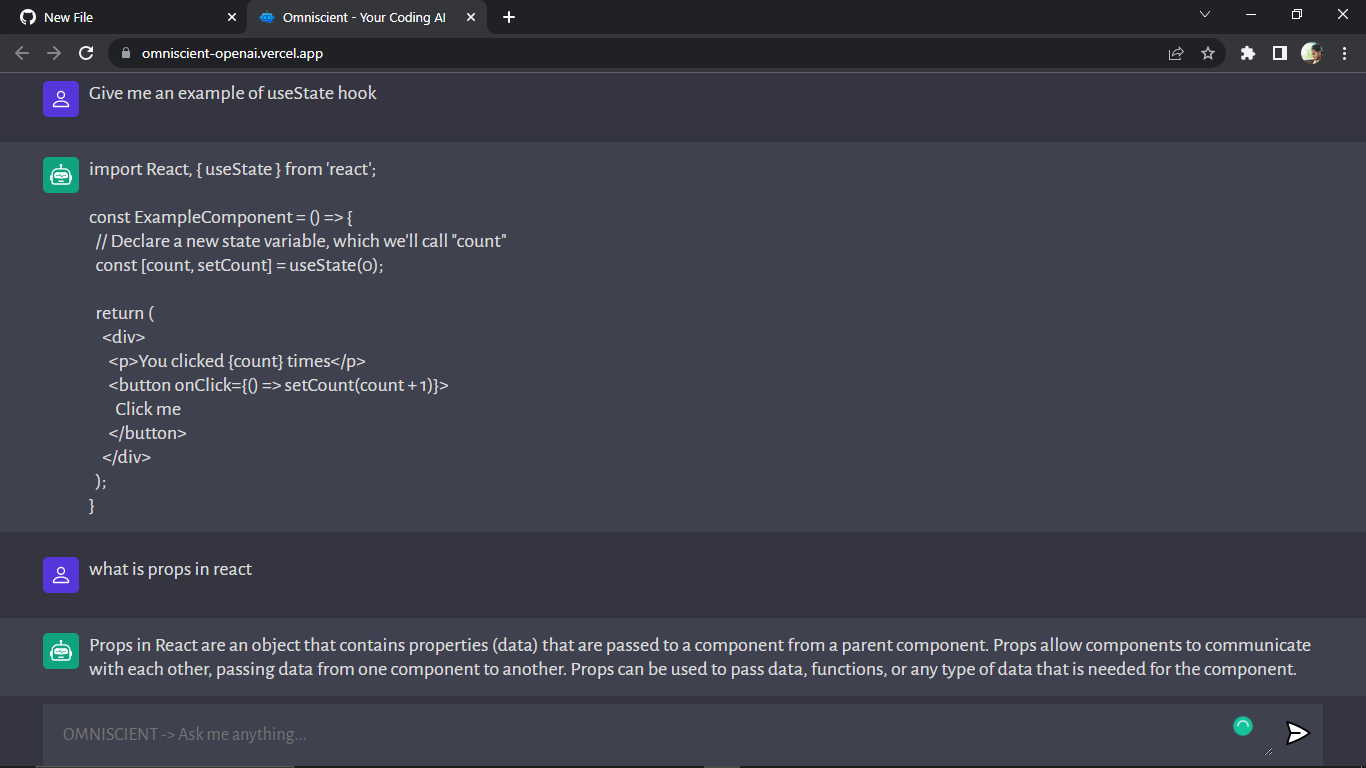Click user avatar next to useState question

point(61,99)
